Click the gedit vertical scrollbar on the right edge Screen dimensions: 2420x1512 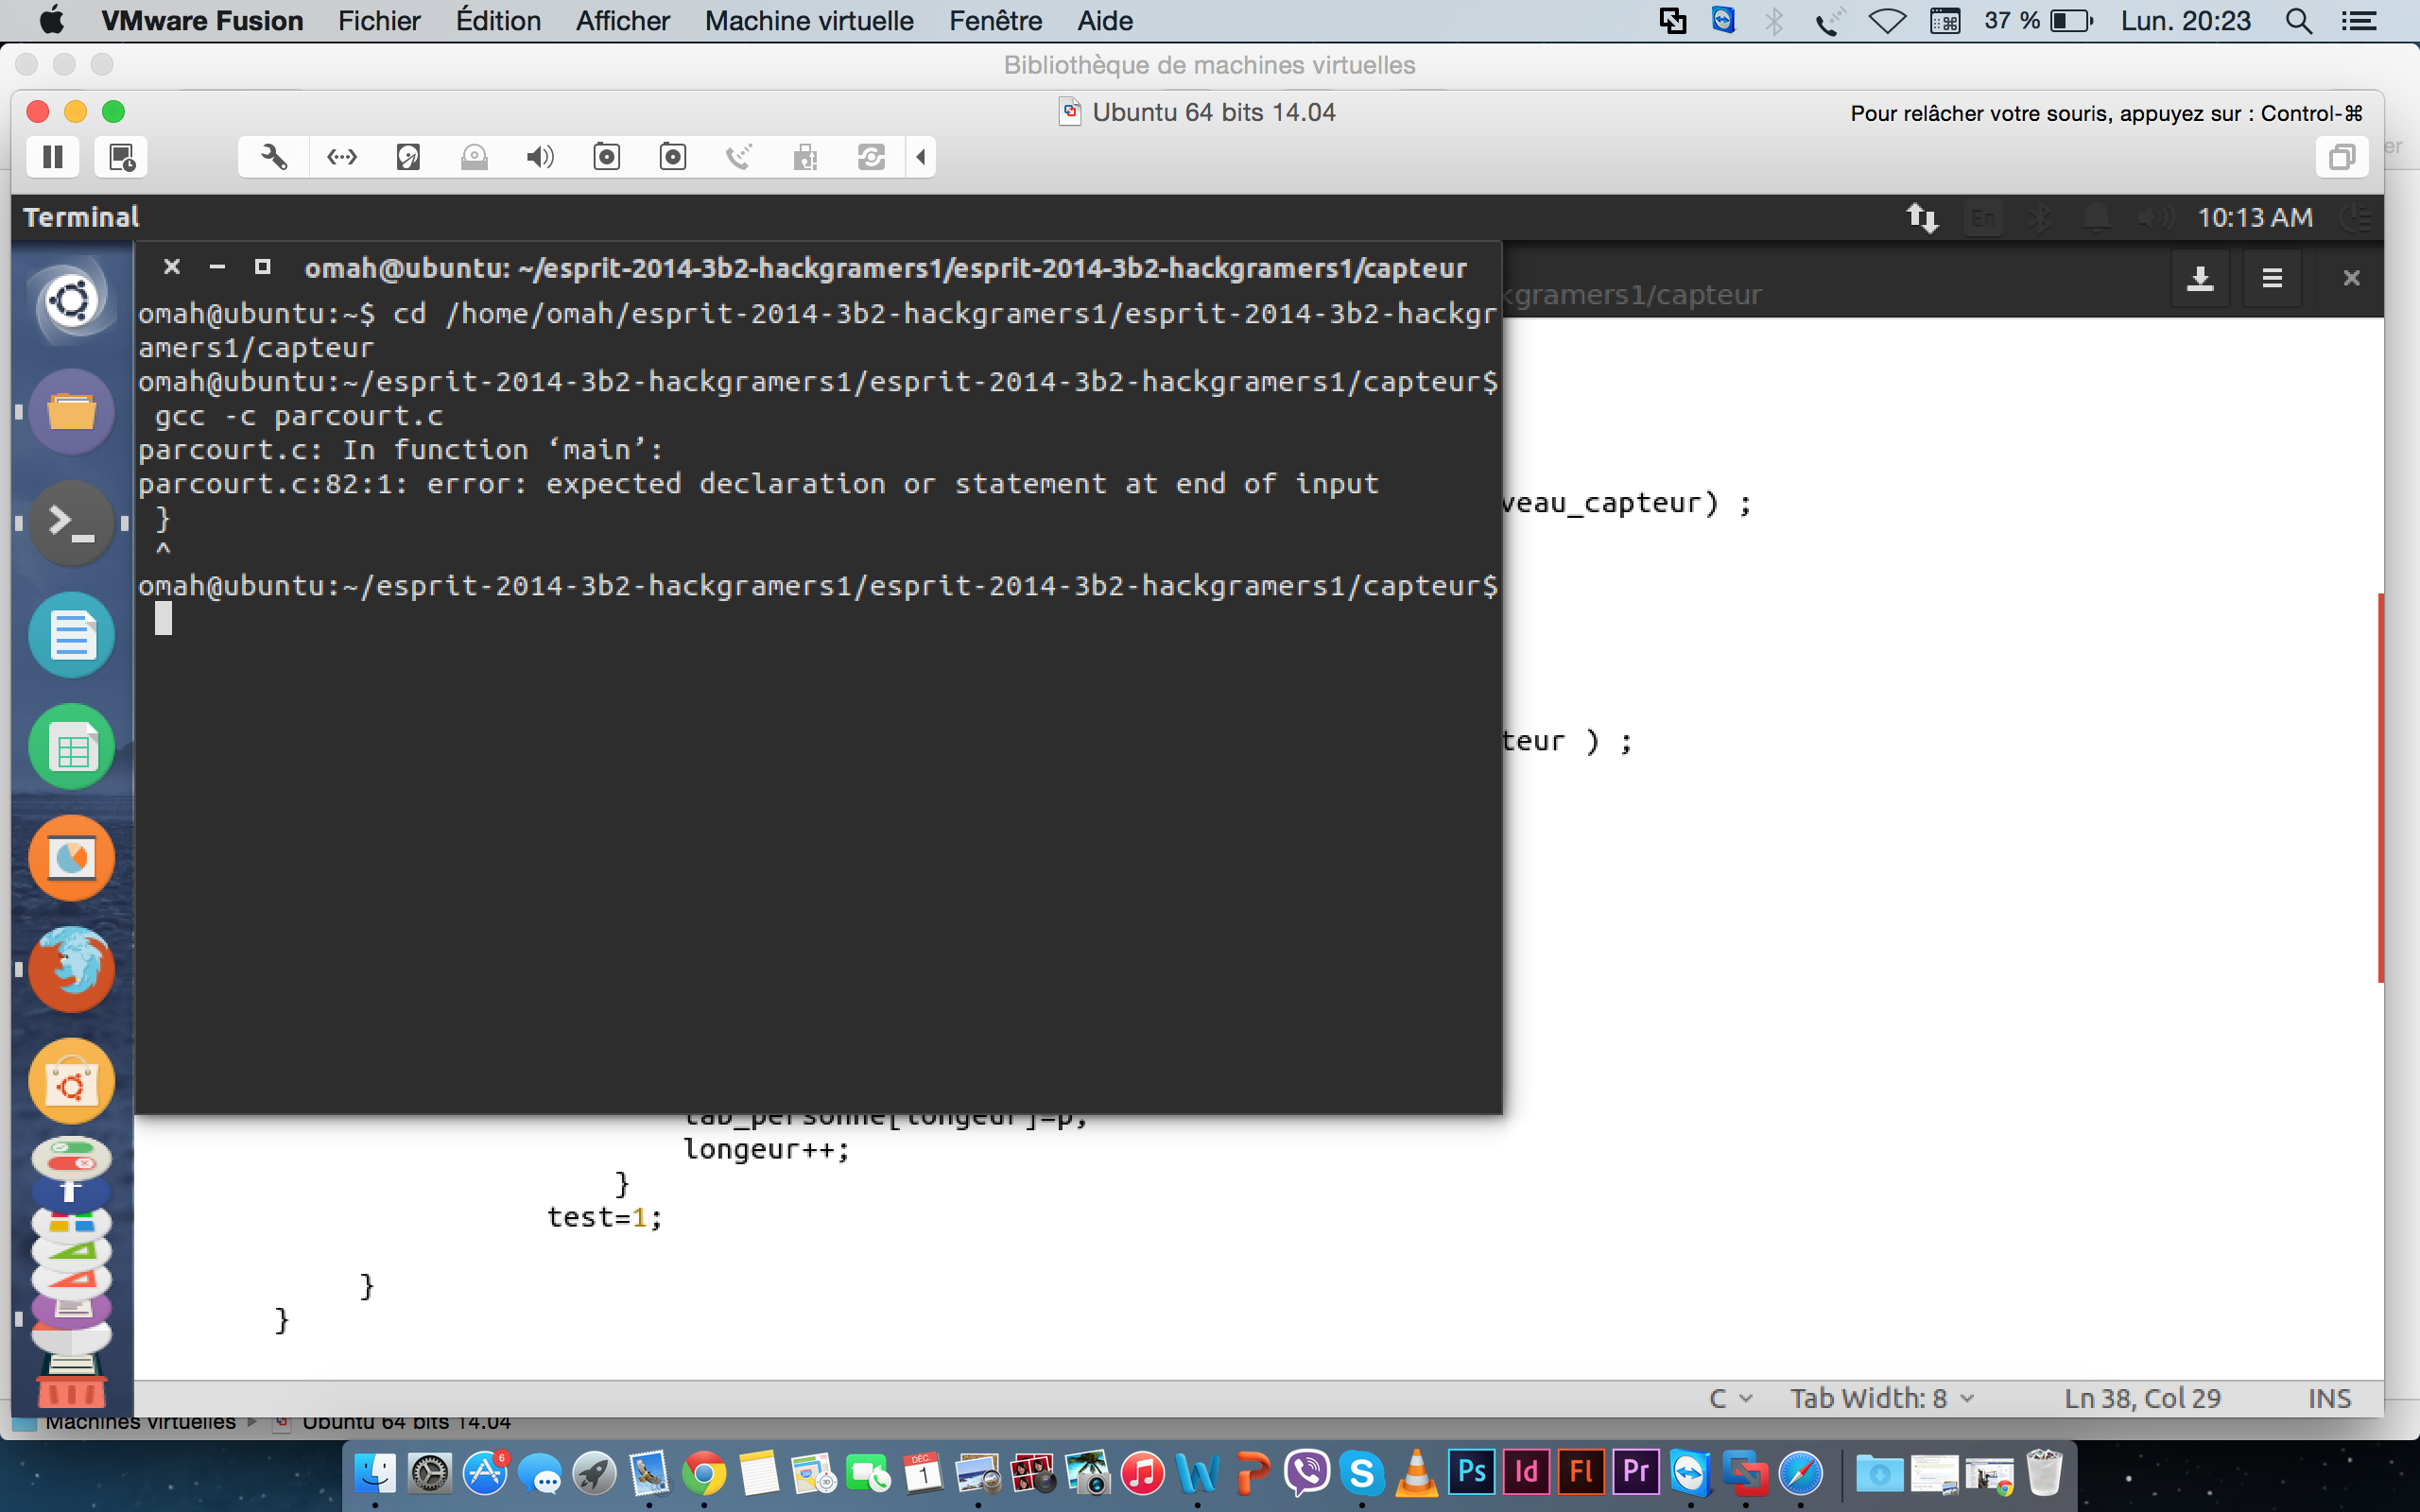click(2380, 788)
